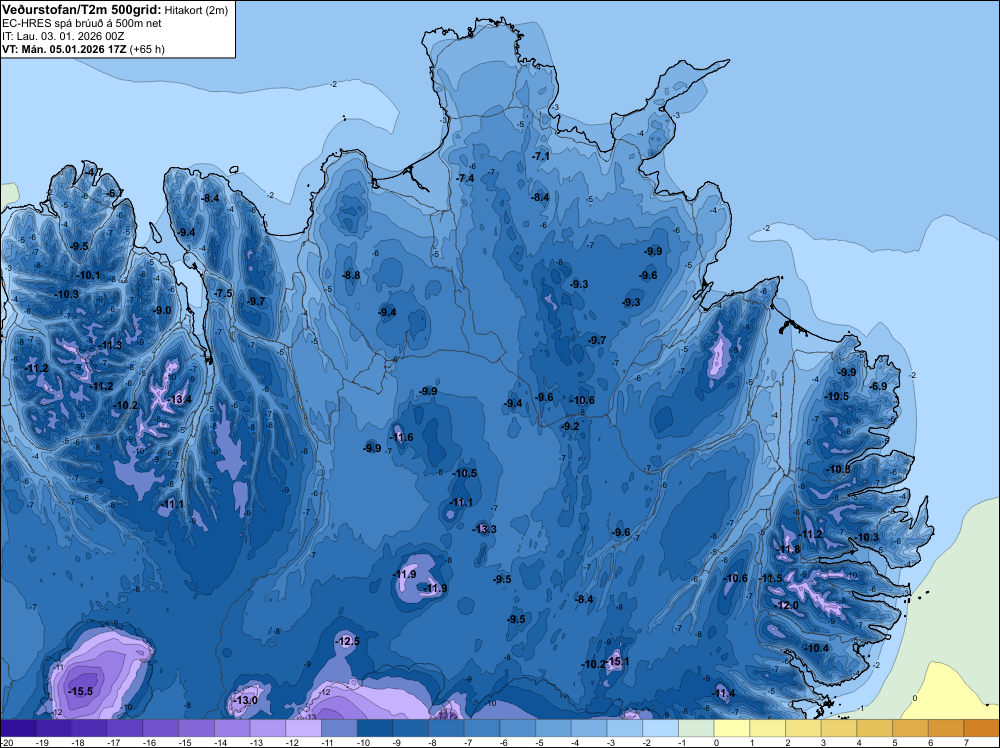The width and height of the screenshot is (1000, 748).
Task: Click the -10.4 temperature label
Action: pyautogui.click(x=817, y=649)
